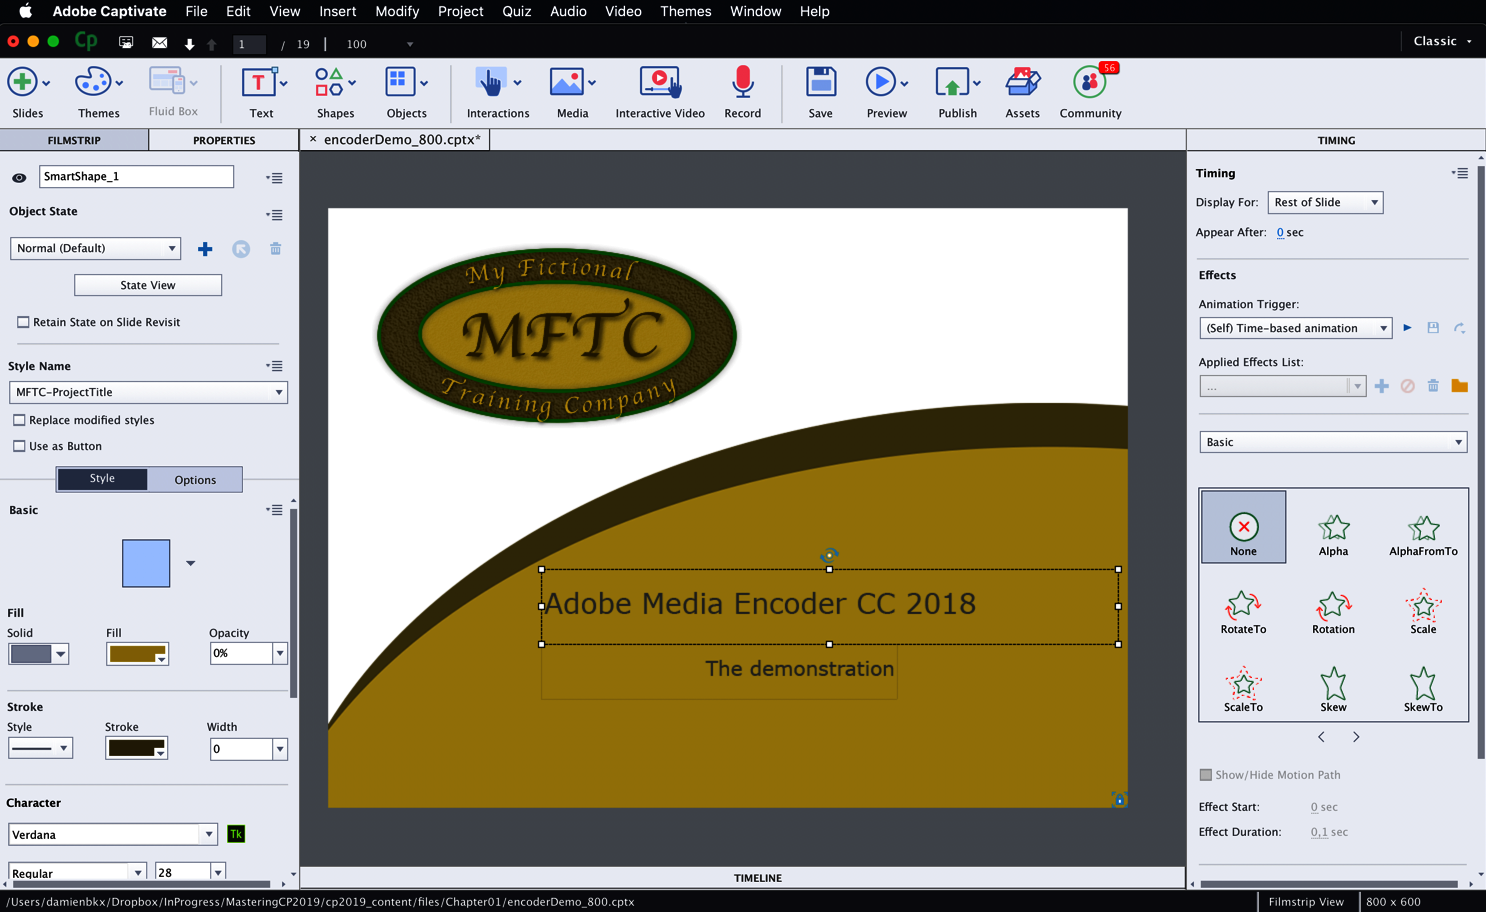Open the Display For dropdown
Viewport: 1486px width, 912px height.
pyautogui.click(x=1325, y=202)
